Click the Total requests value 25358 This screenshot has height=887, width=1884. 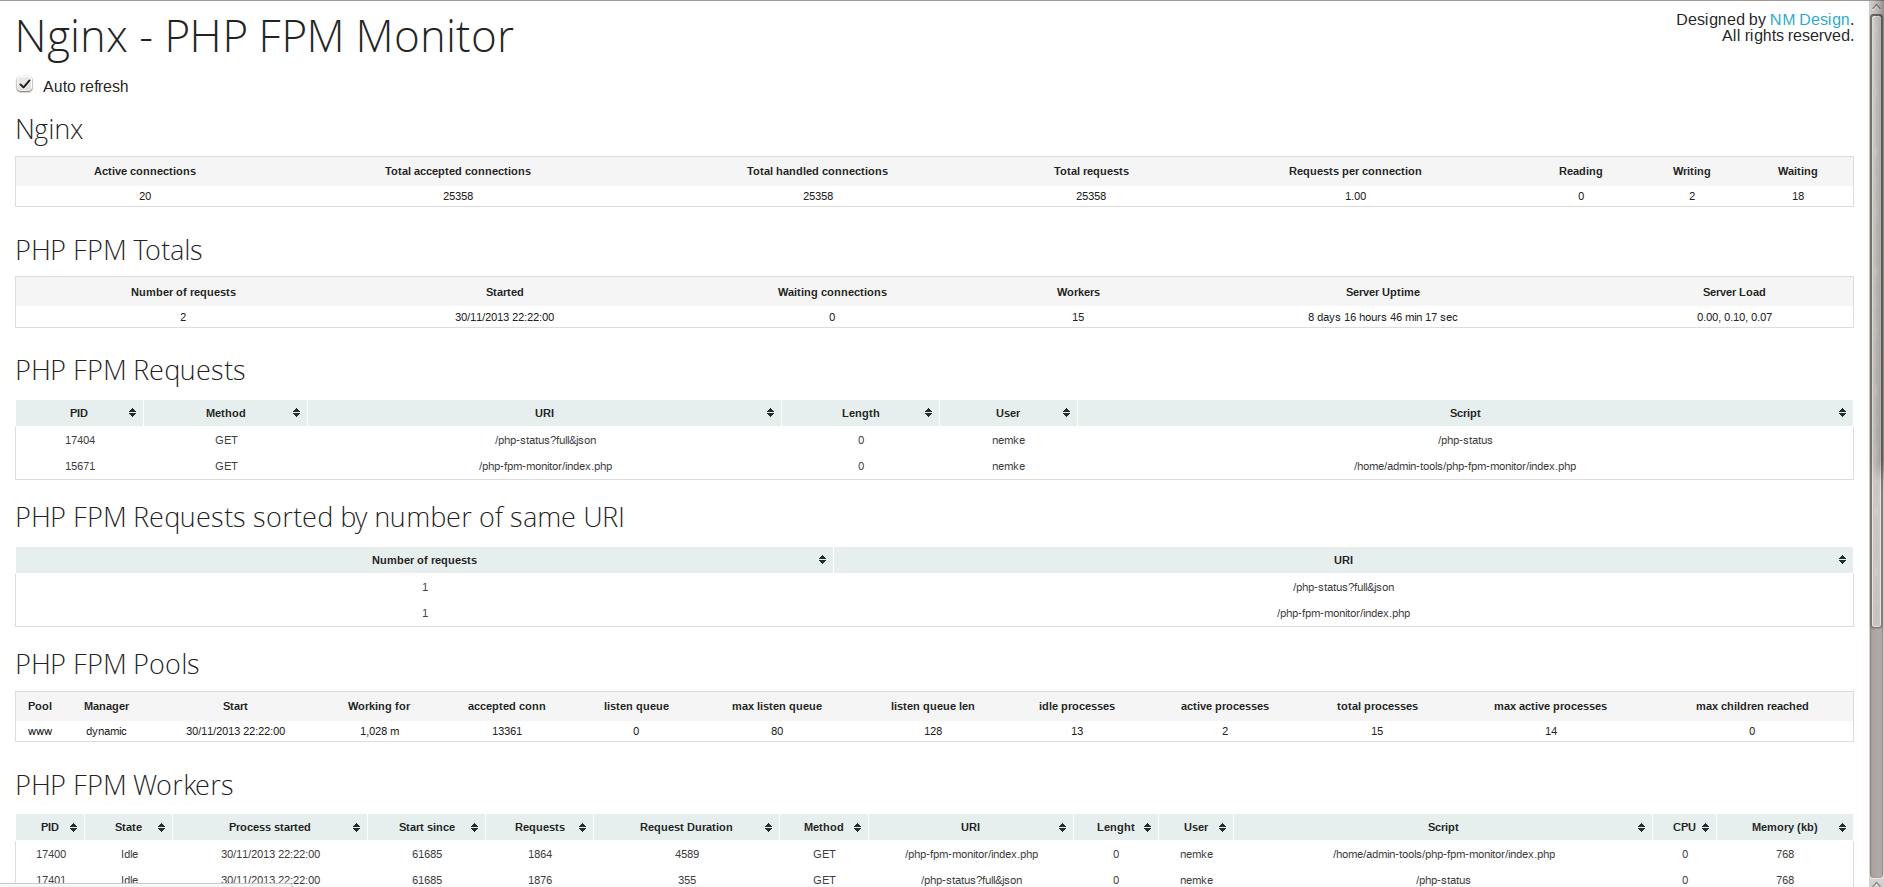pos(1091,196)
